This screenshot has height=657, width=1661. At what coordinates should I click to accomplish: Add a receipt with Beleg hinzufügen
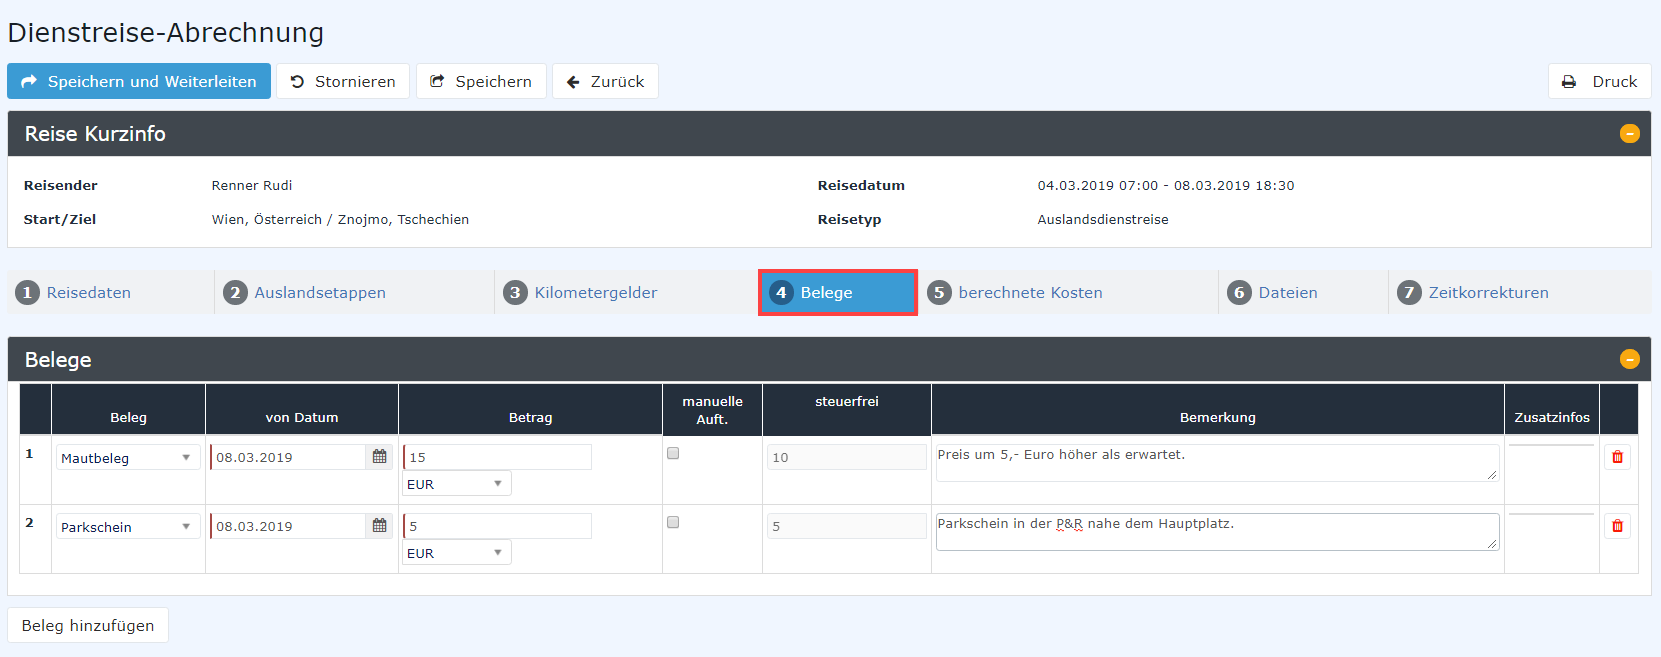point(88,625)
